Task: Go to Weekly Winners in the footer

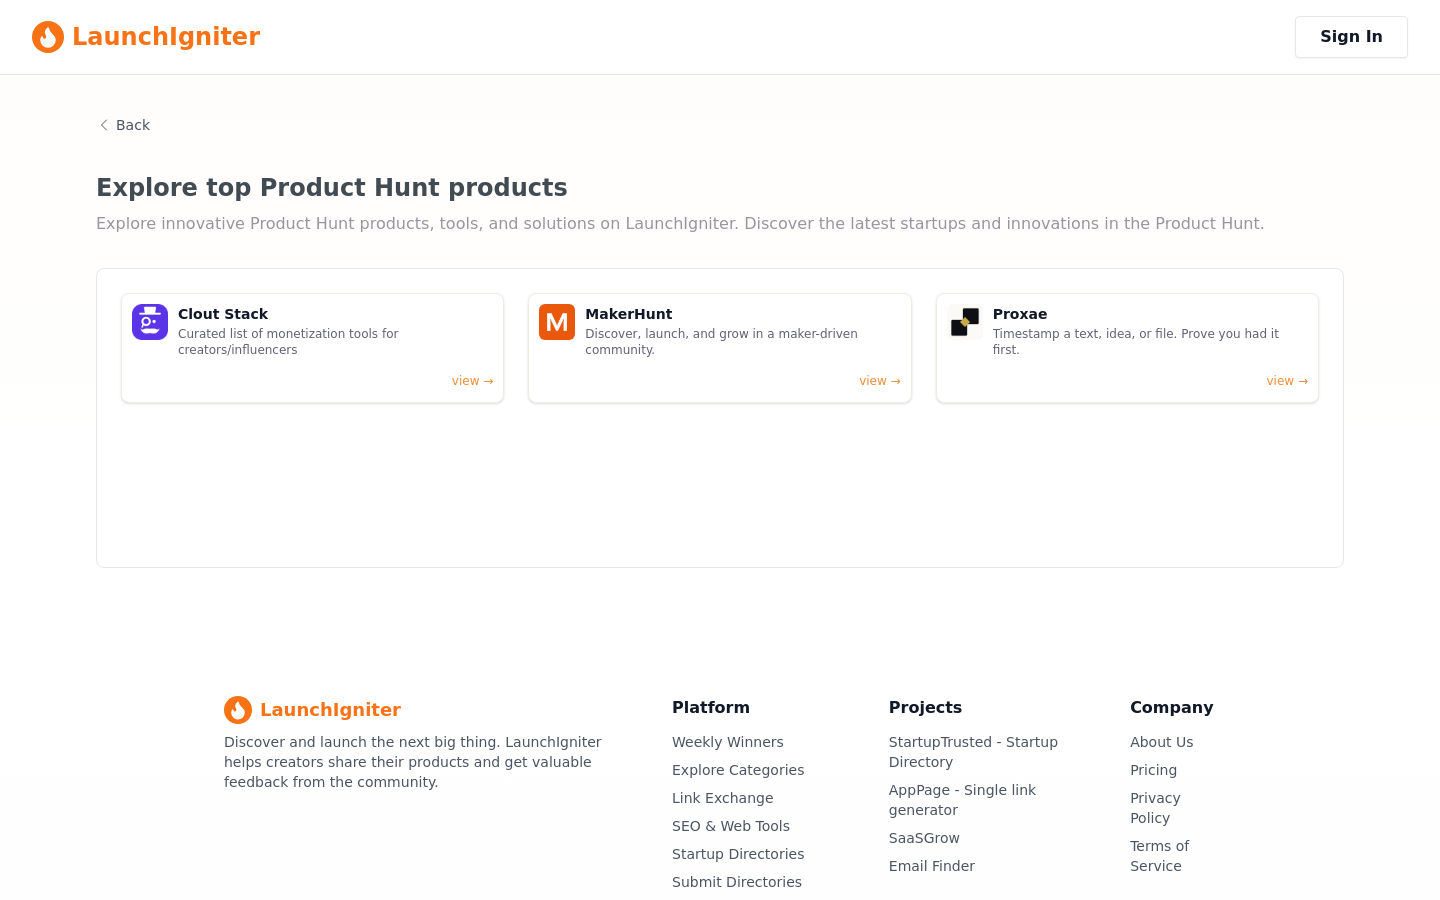Action: coord(728,742)
